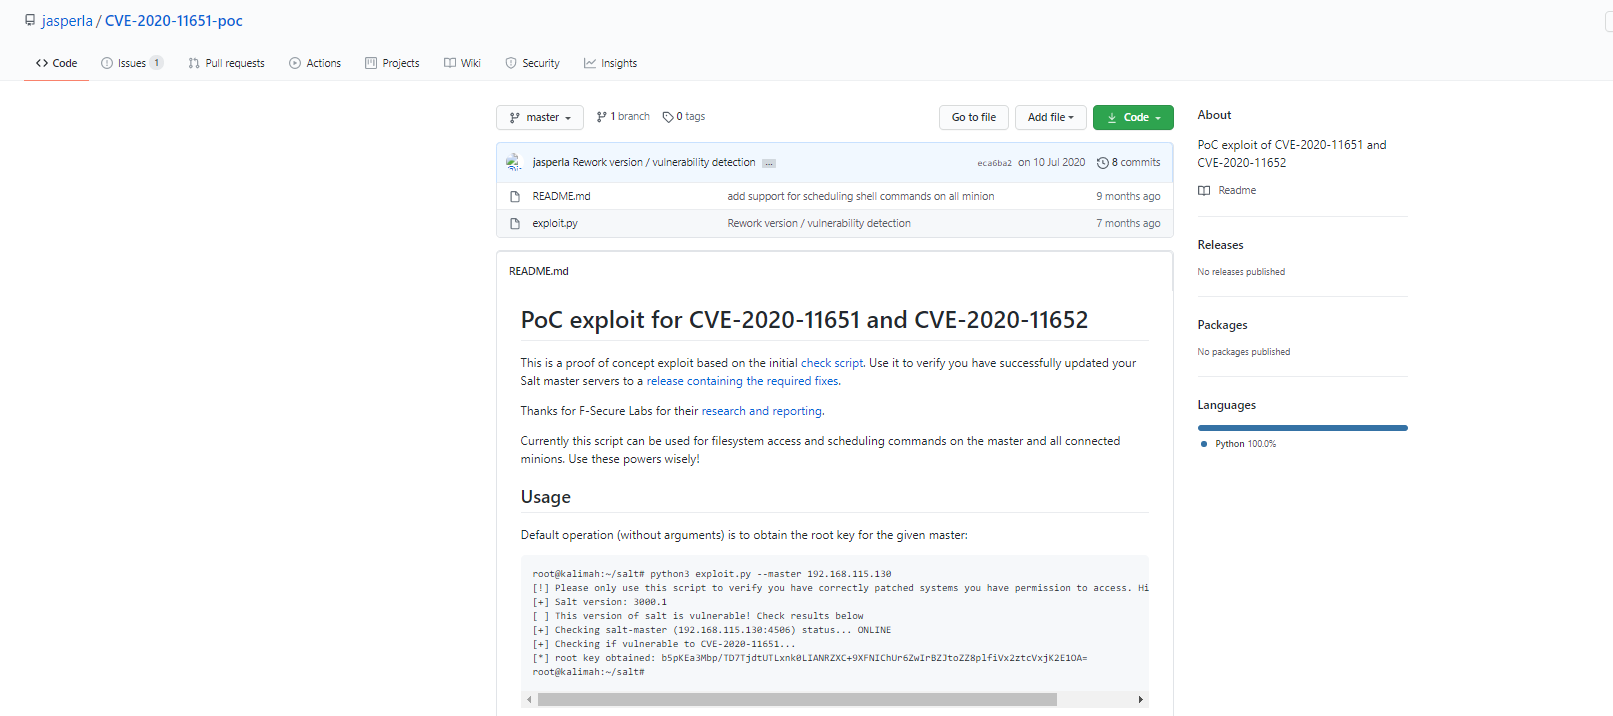Open the CVE-2020-11651-poc repository link
The width and height of the screenshot is (1613, 716).
(174, 21)
